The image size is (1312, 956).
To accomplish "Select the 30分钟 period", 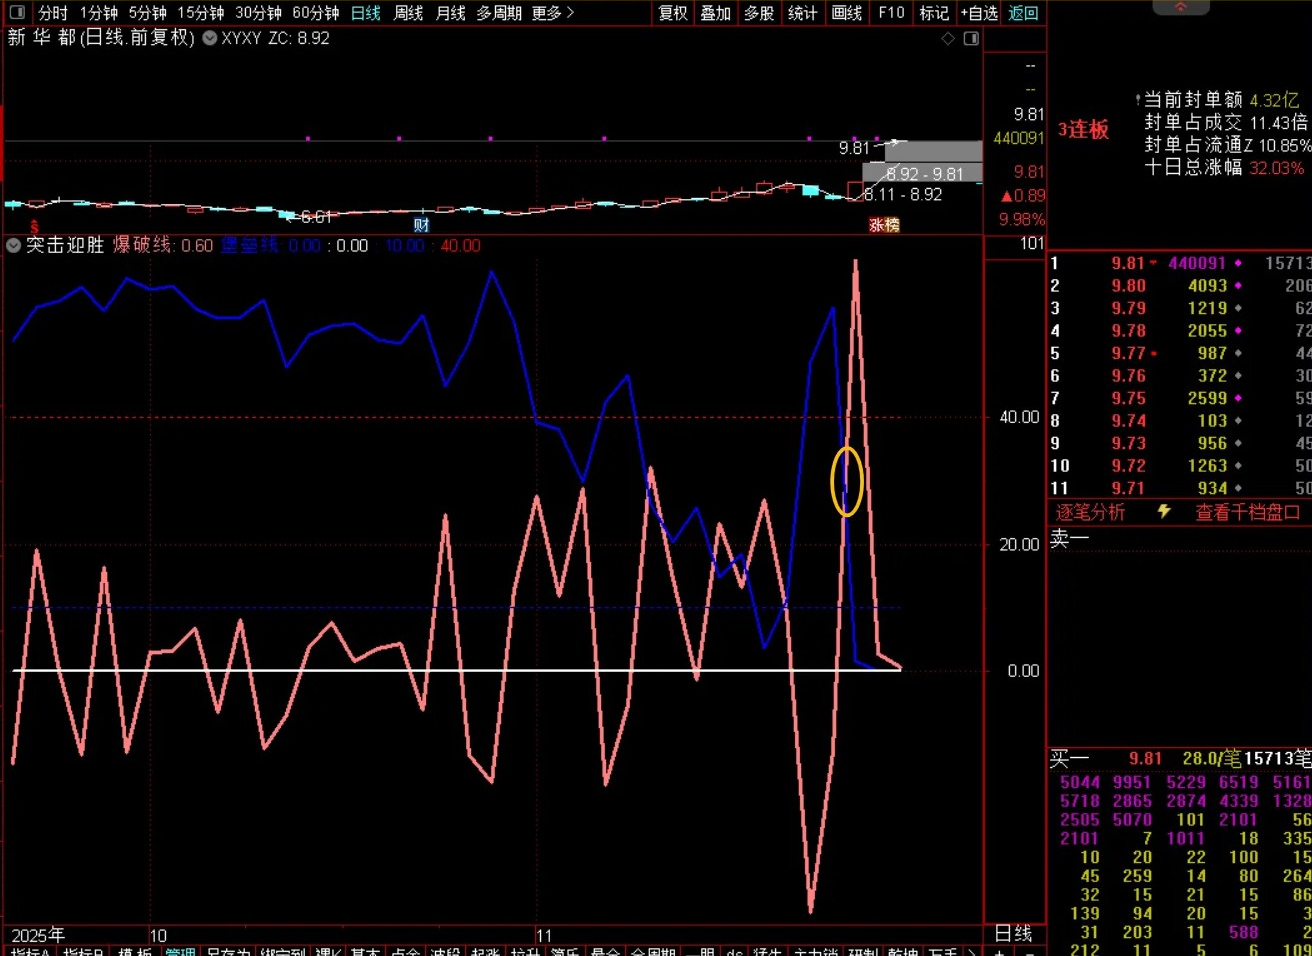I will pos(259,13).
